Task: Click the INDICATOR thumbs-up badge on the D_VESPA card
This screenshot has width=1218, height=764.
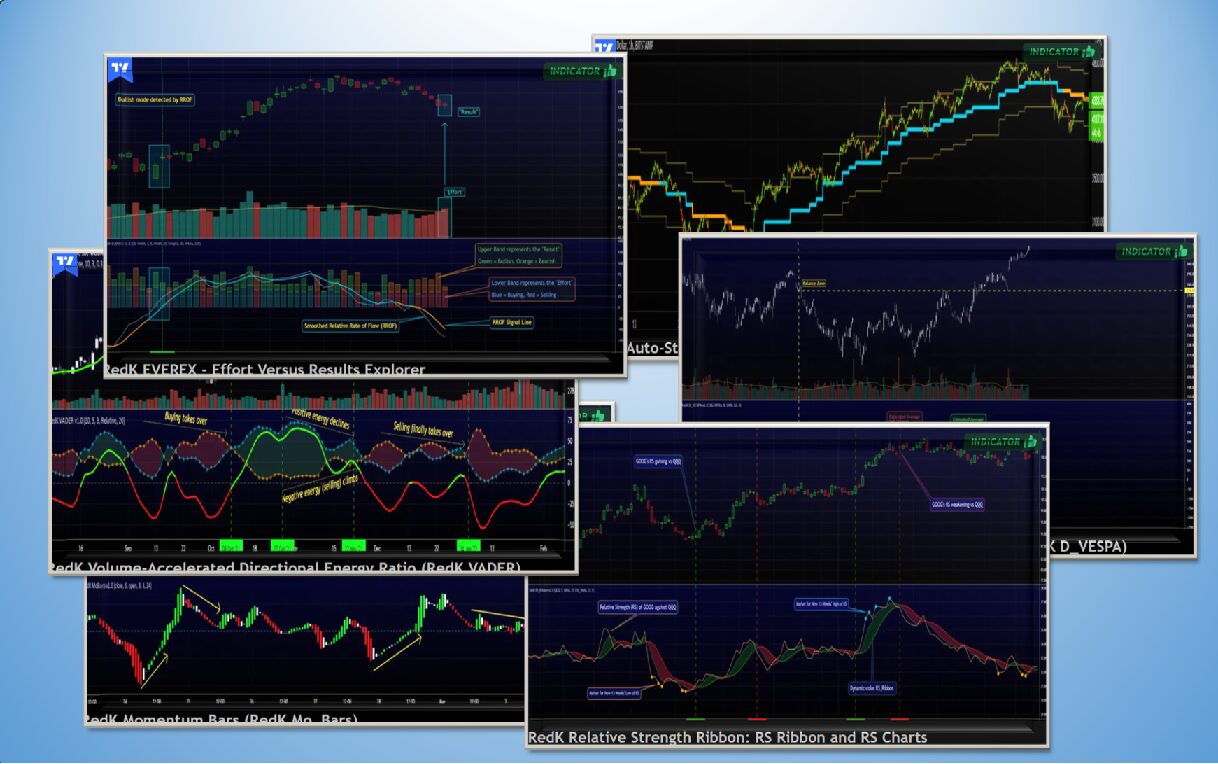Action: (x=1152, y=252)
